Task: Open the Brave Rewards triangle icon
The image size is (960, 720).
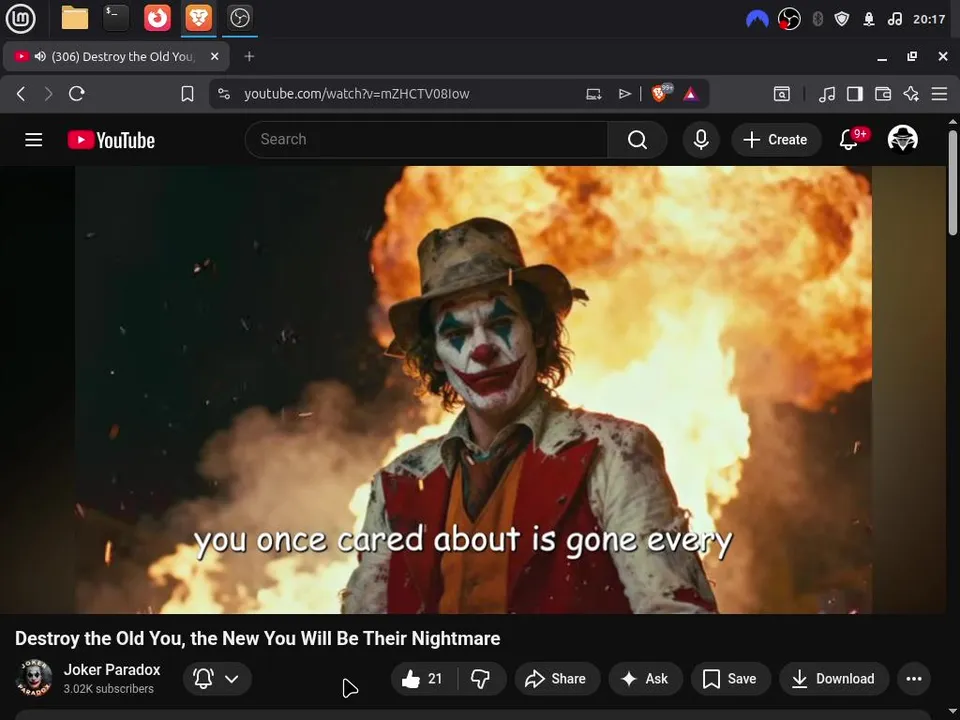Action: coord(691,94)
